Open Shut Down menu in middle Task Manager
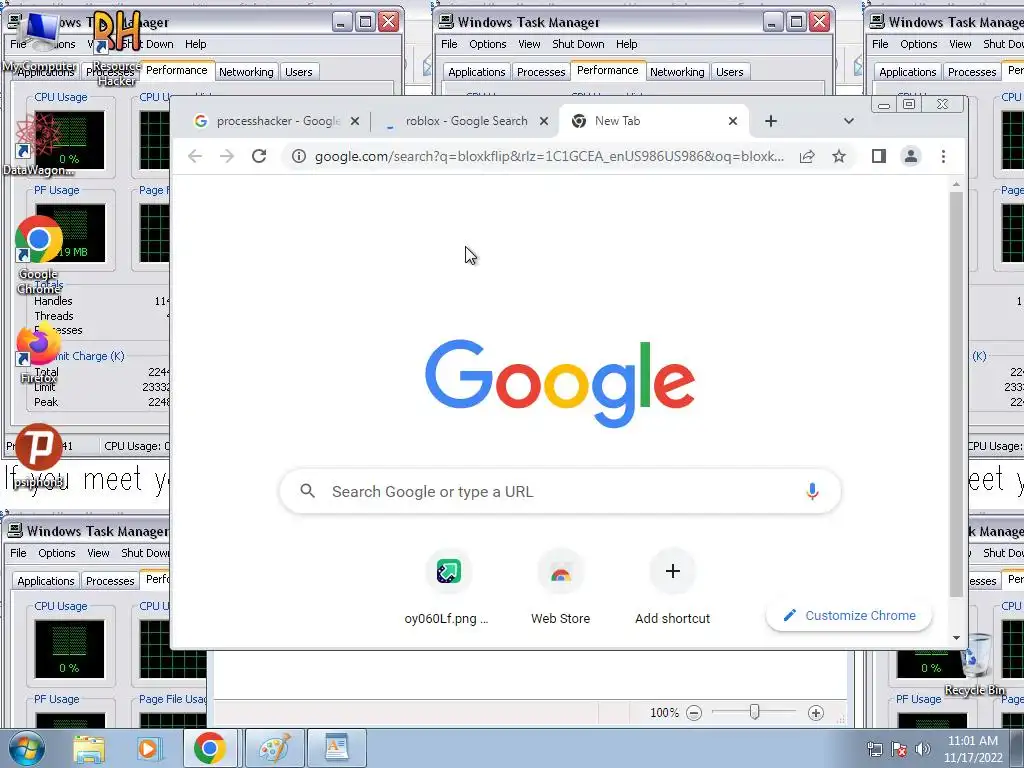The width and height of the screenshot is (1024, 768). (x=578, y=44)
